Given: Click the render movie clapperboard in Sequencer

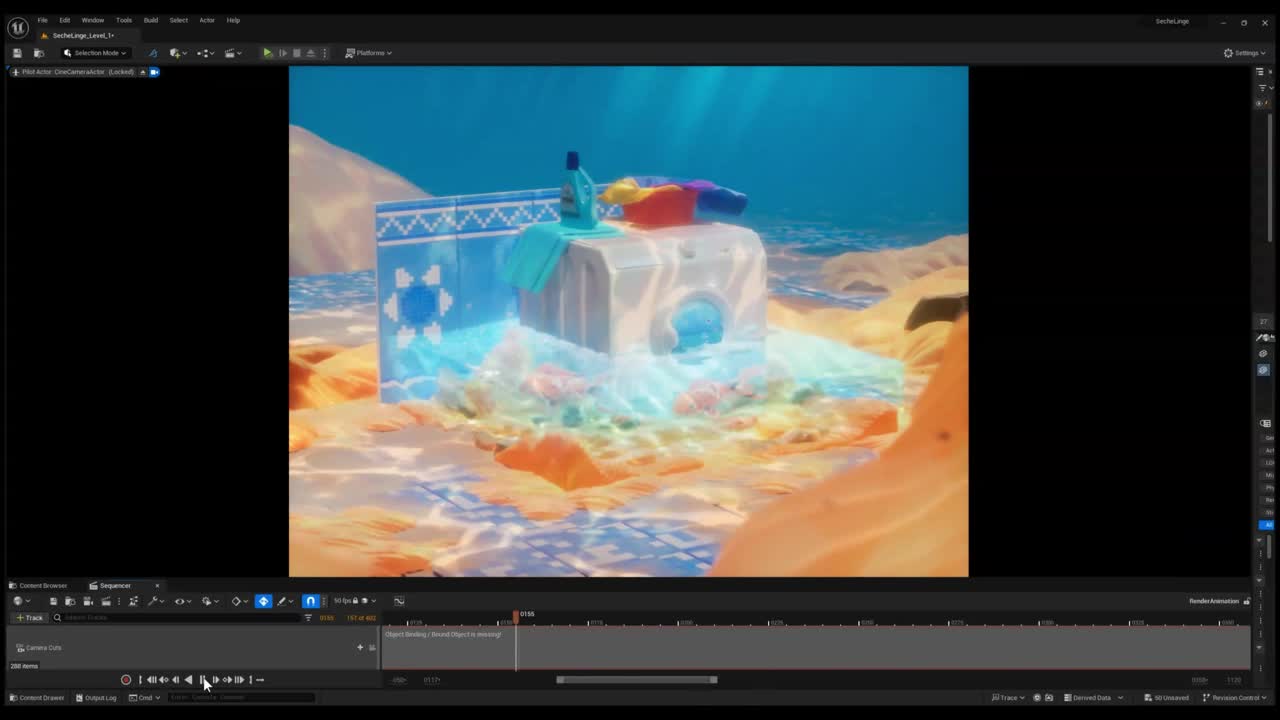Looking at the screenshot, I should click(106, 601).
